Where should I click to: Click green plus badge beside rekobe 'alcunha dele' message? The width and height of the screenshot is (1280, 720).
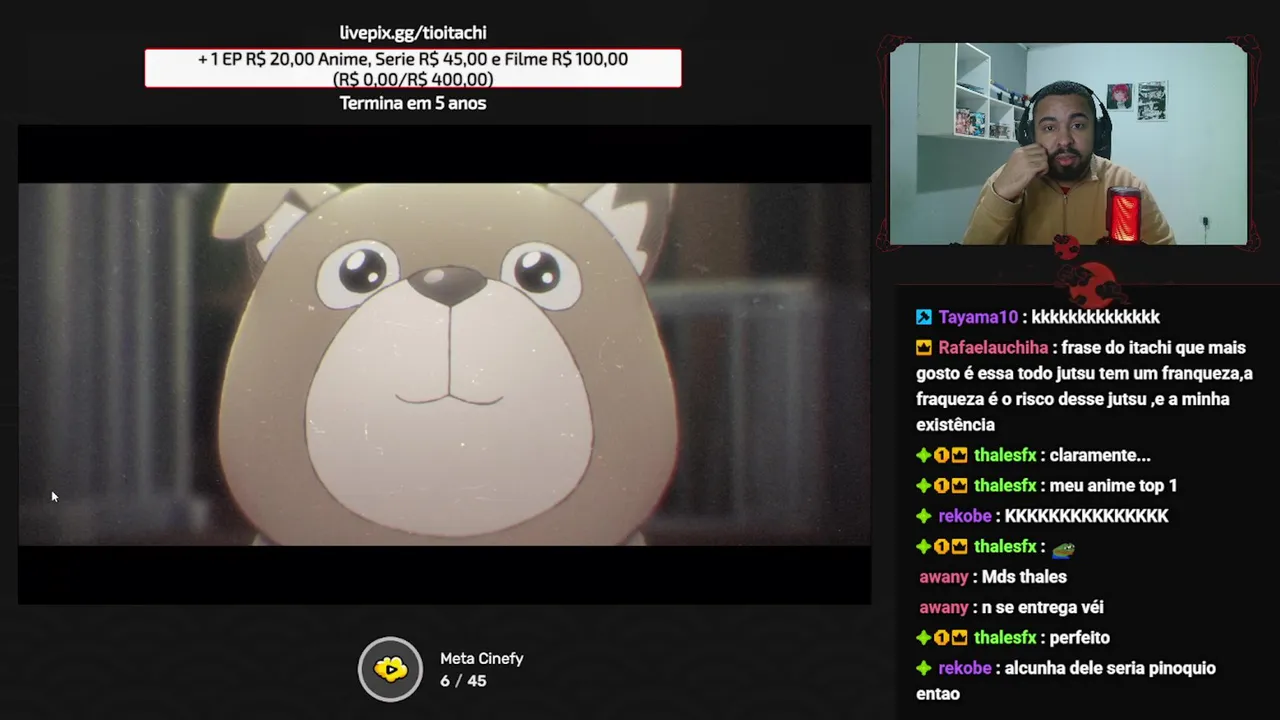(924, 668)
